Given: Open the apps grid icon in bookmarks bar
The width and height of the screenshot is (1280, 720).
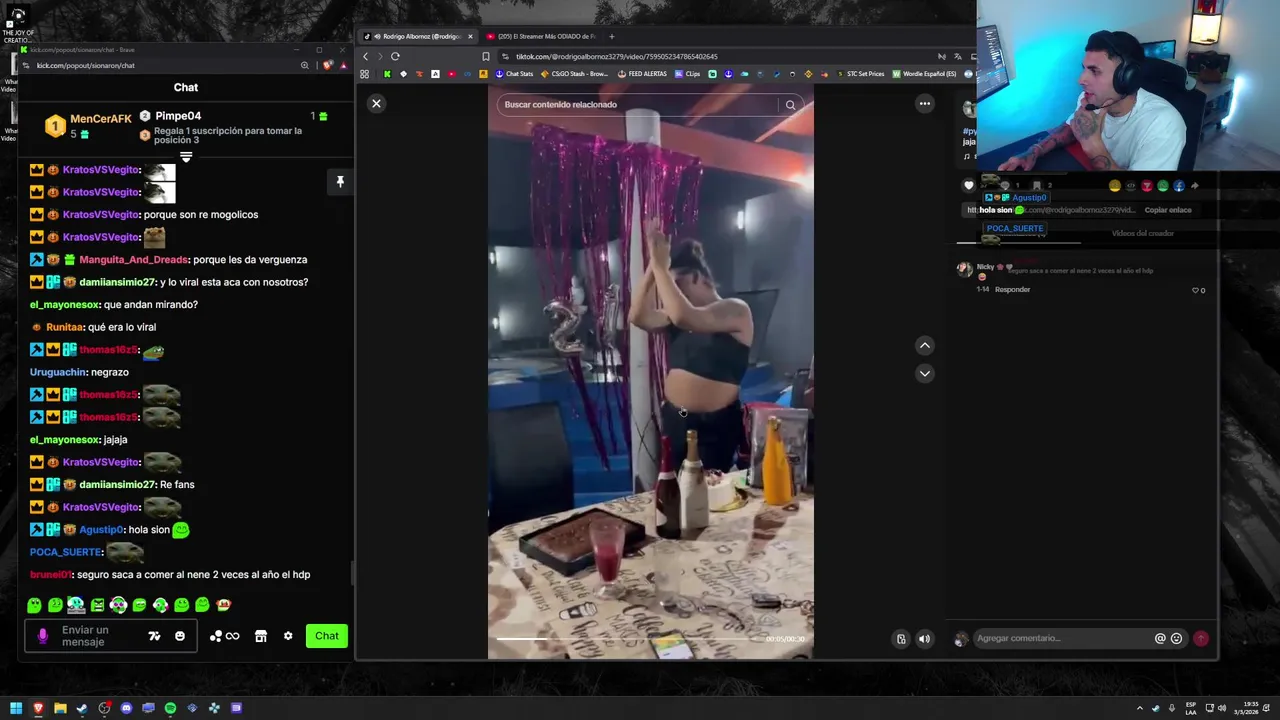Looking at the screenshot, I should (364, 74).
